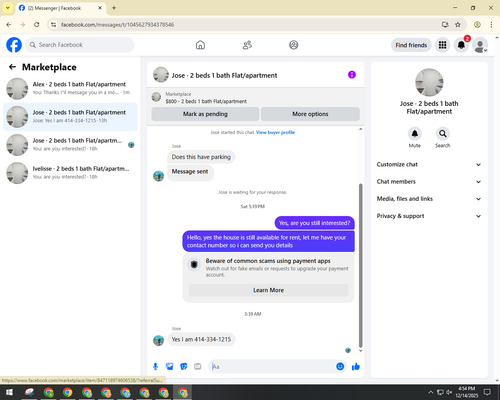Image resolution: width=500 pixels, height=400 pixels.
Task: Expand Privacy & support section
Action: click(429, 216)
